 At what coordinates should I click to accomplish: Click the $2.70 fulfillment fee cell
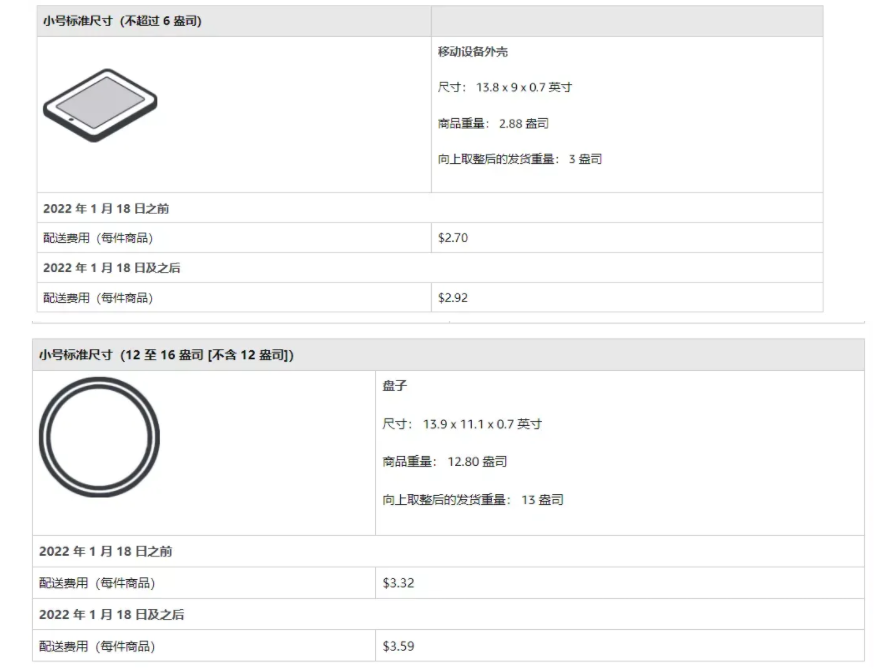tap(453, 238)
